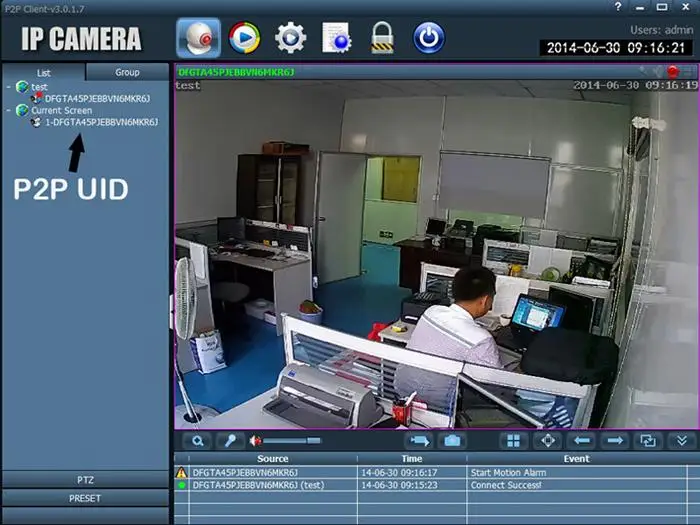The image size is (700, 525).
Task: Click the magnifier search icon below video
Action: (x=198, y=440)
